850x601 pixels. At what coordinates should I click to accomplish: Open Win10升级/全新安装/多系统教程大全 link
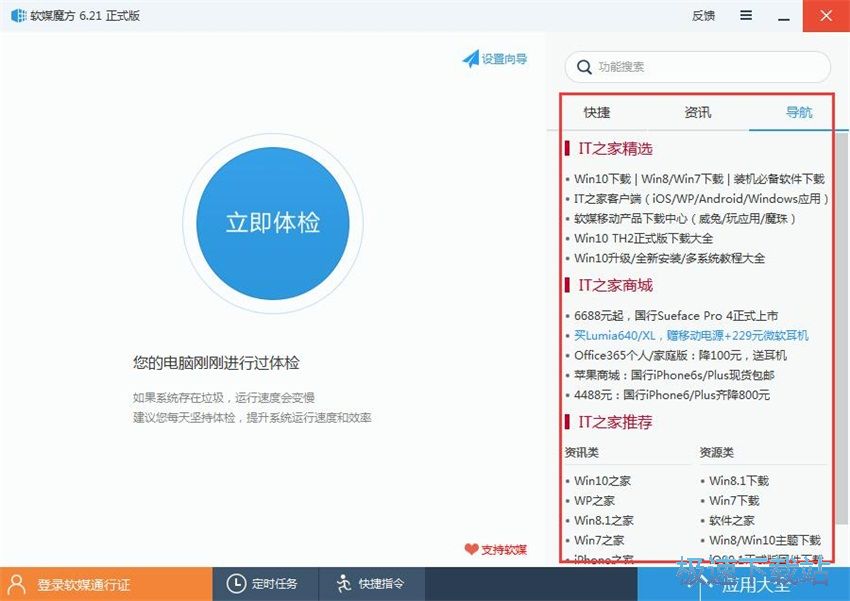[669, 258]
